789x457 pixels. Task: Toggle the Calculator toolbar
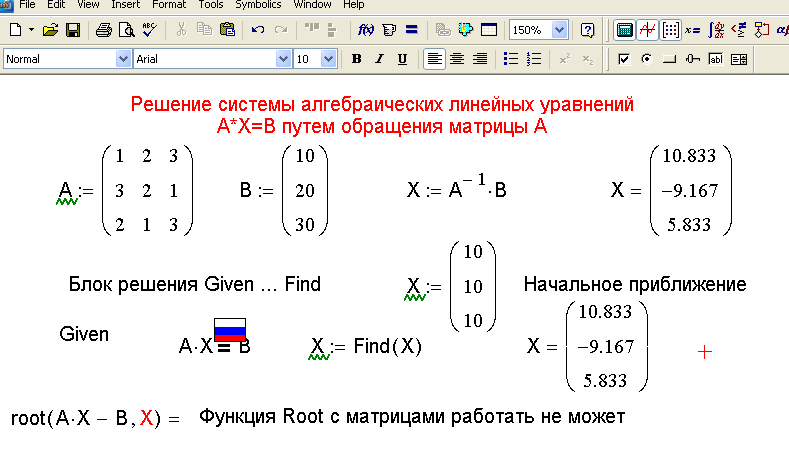pos(624,30)
